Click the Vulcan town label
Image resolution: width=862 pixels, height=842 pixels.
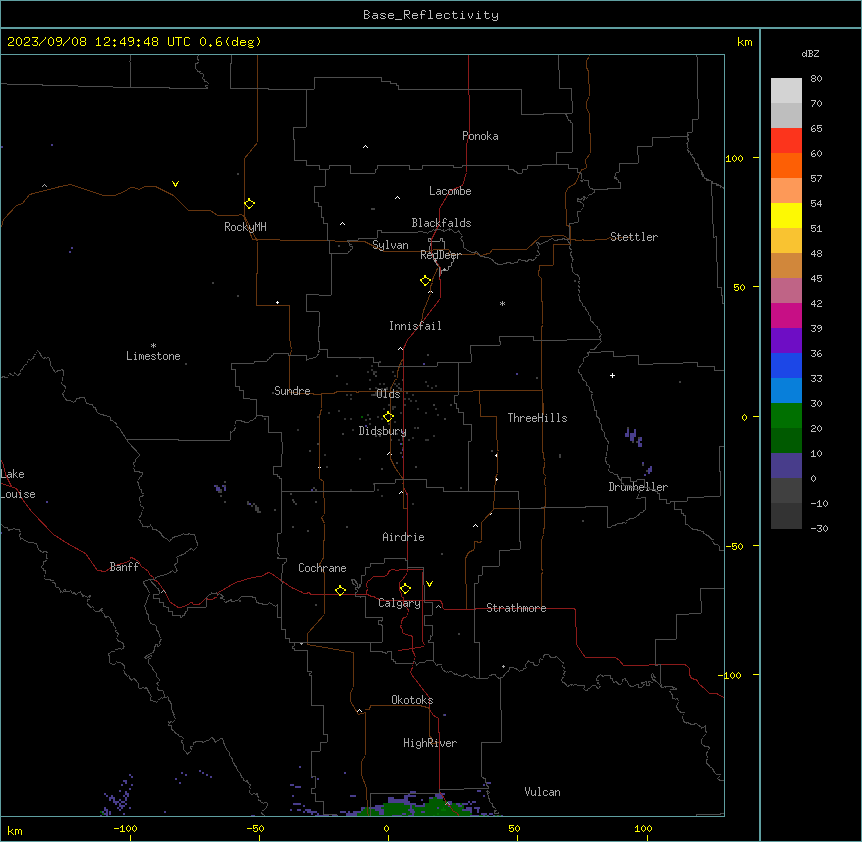point(542,792)
